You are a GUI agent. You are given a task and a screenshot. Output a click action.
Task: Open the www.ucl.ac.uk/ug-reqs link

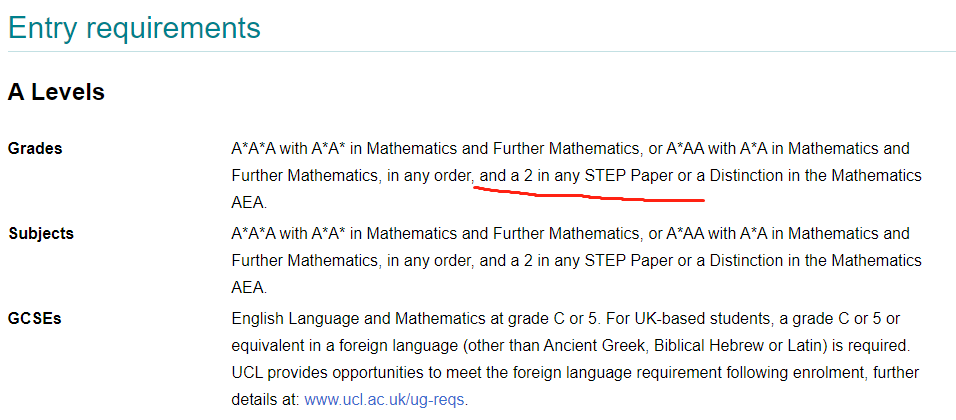385,400
